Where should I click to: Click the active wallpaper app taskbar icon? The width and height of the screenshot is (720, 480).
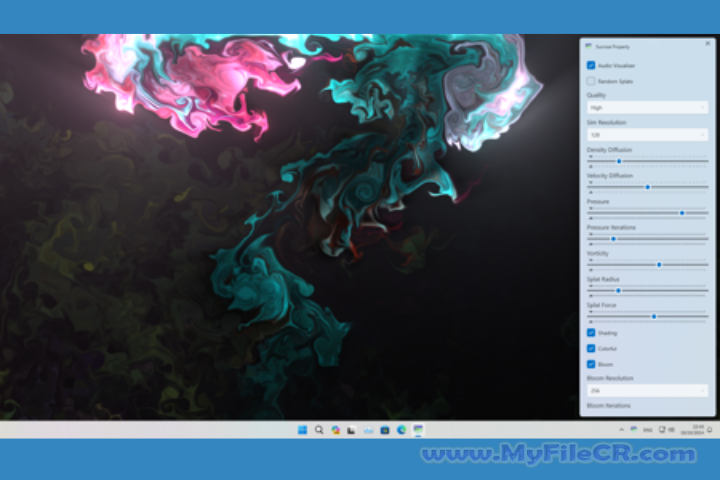click(418, 430)
